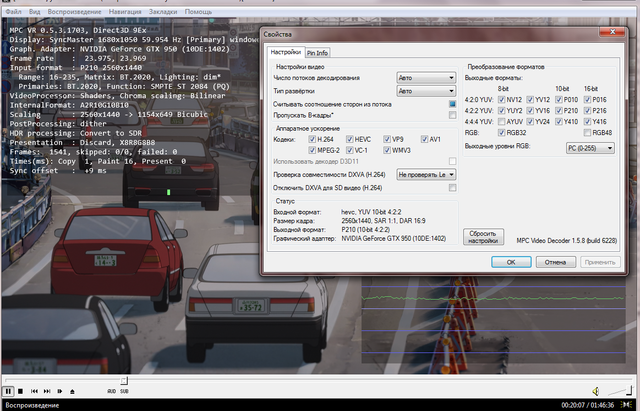Toggle the P210 output format
This screenshot has height=411, width=640.
point(559,111)
